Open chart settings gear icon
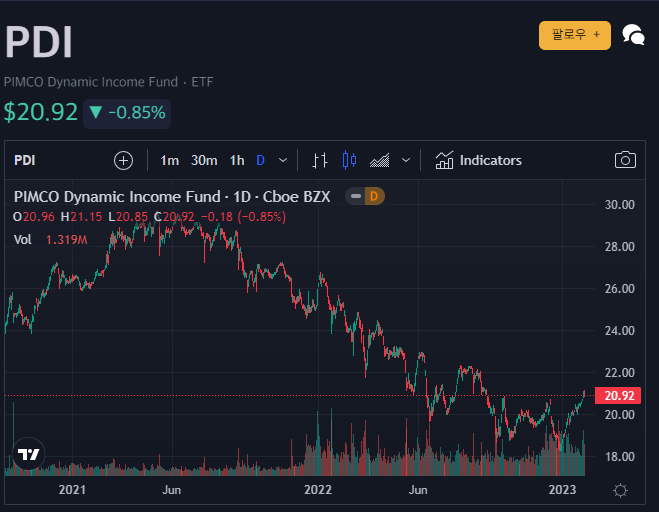The image size is (659, 512). 620,490
